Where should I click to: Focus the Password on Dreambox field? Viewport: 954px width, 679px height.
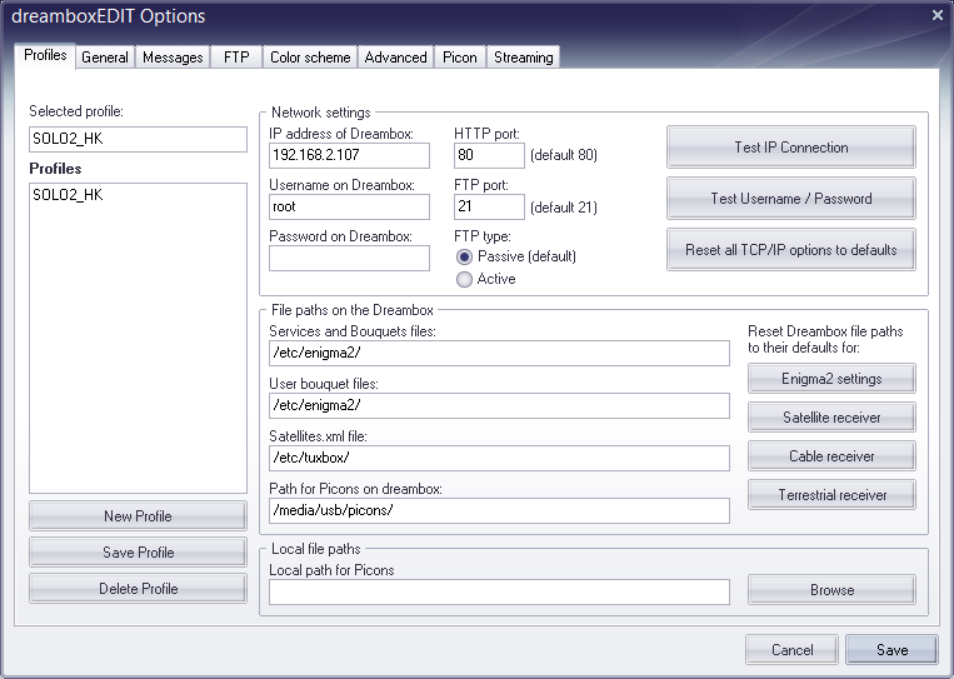[349, 258]
